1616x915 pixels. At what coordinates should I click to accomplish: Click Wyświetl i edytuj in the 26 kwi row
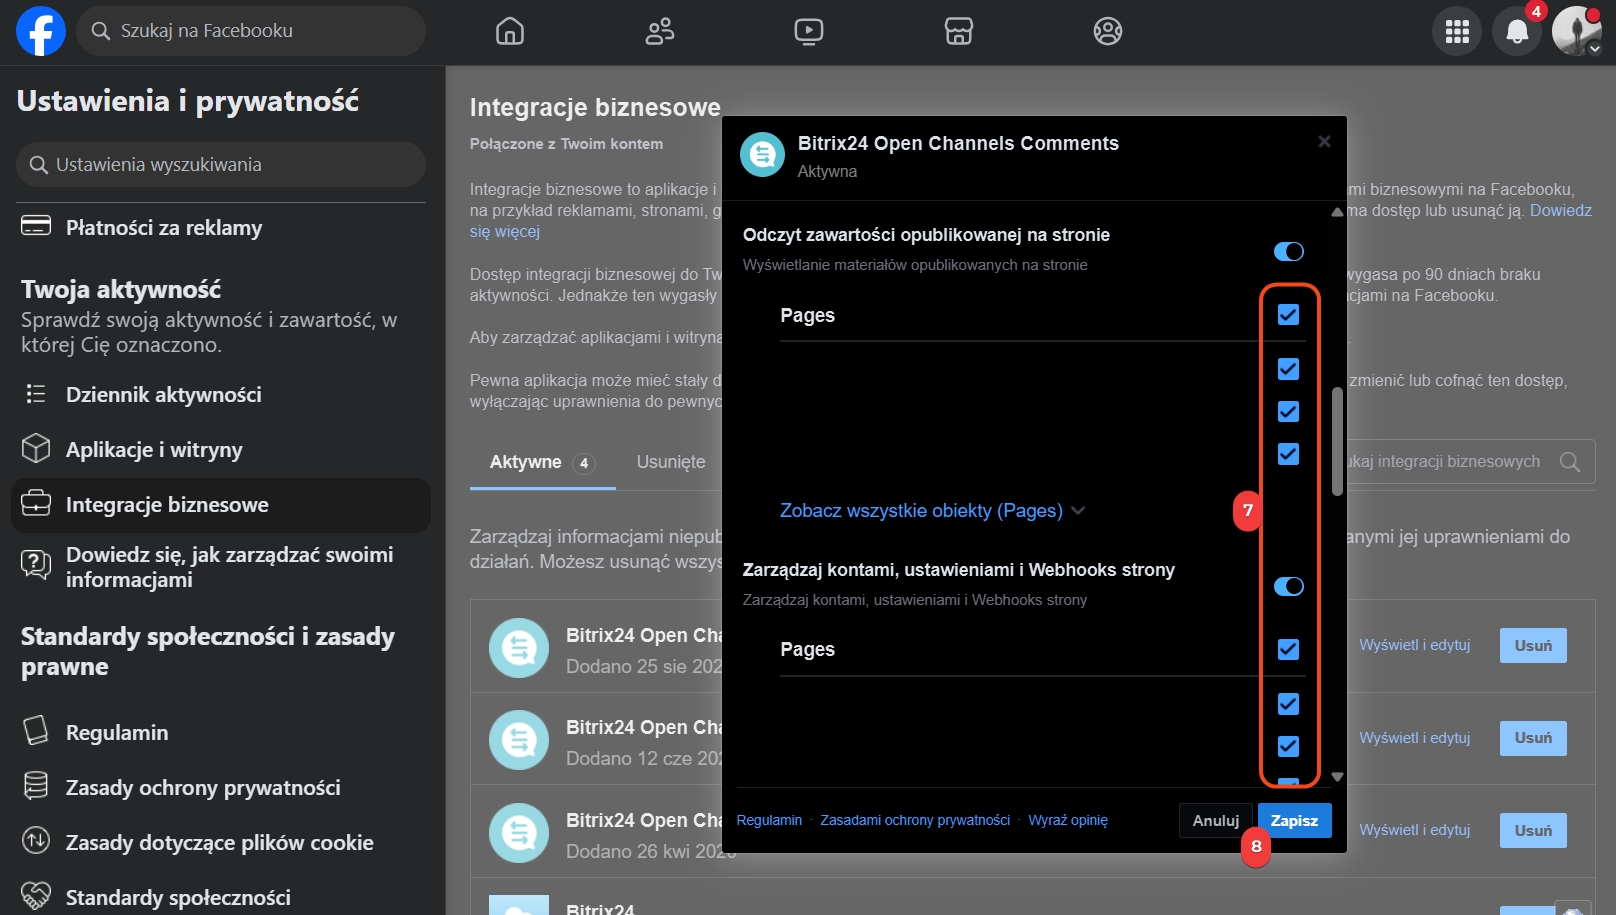point(1414,830)
